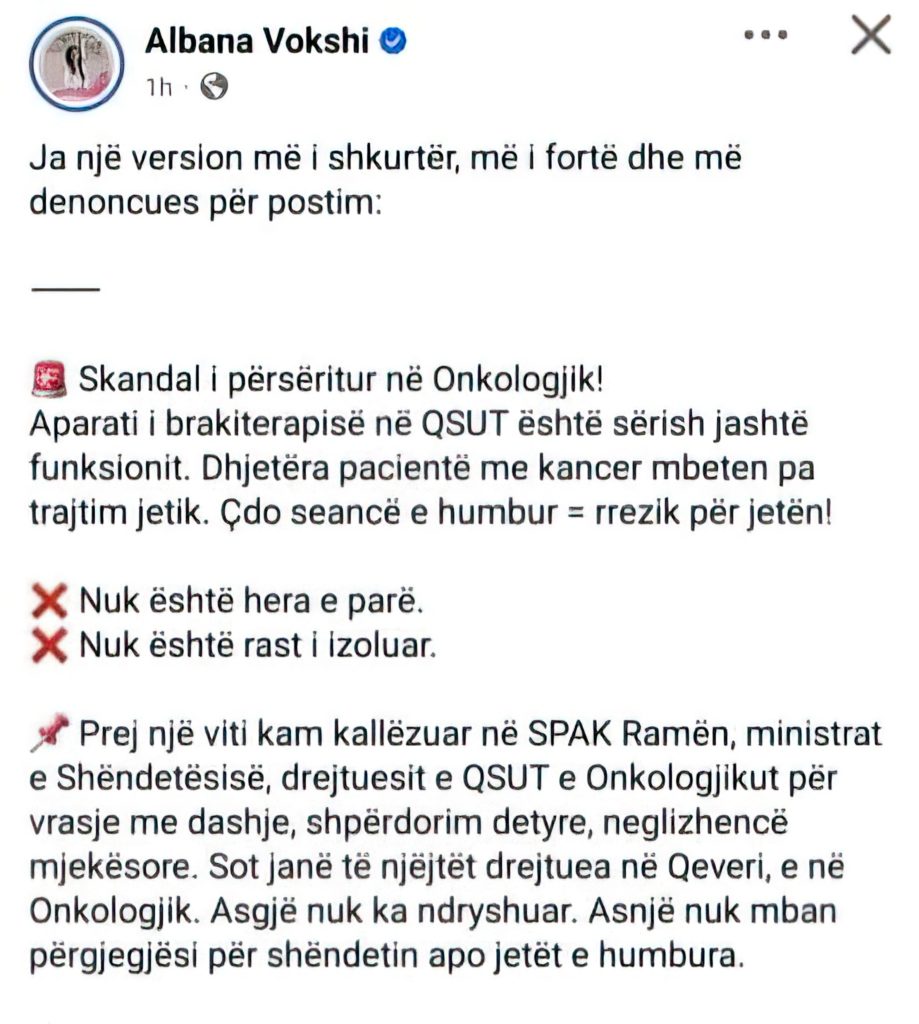Click the pushpin emoji

tap(50, 735)
